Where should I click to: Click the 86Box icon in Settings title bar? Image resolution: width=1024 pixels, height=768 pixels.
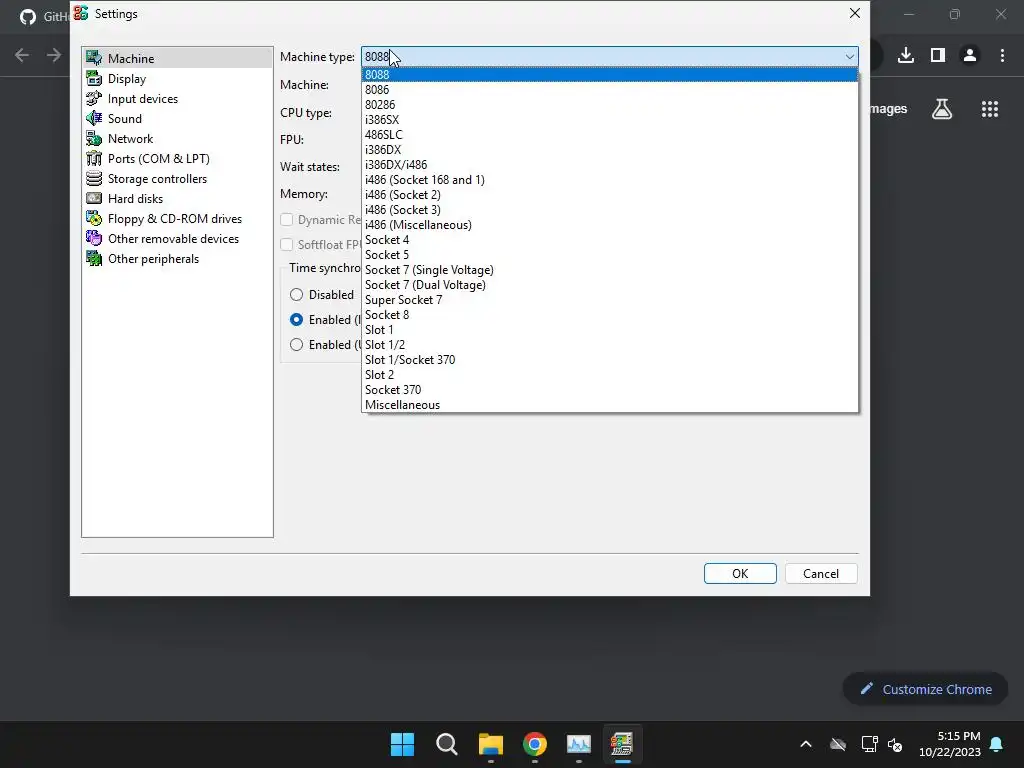coord(81,13)
